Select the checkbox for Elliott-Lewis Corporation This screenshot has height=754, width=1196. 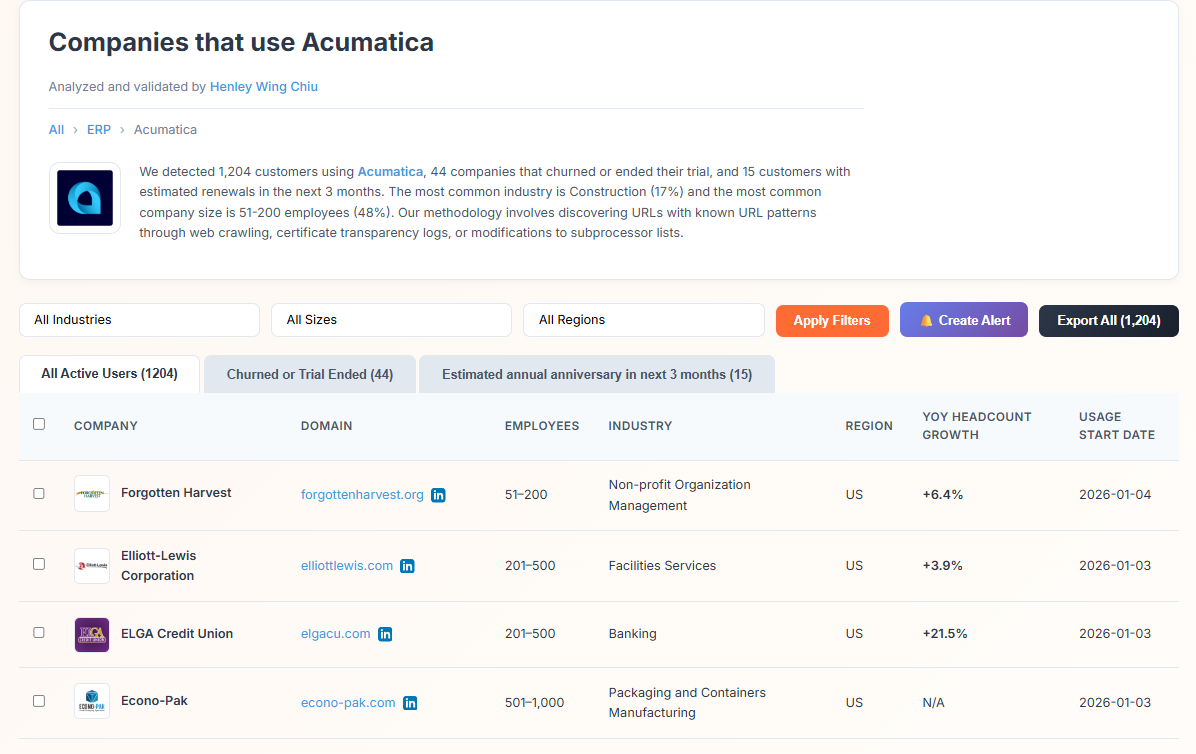click(39, 564)
